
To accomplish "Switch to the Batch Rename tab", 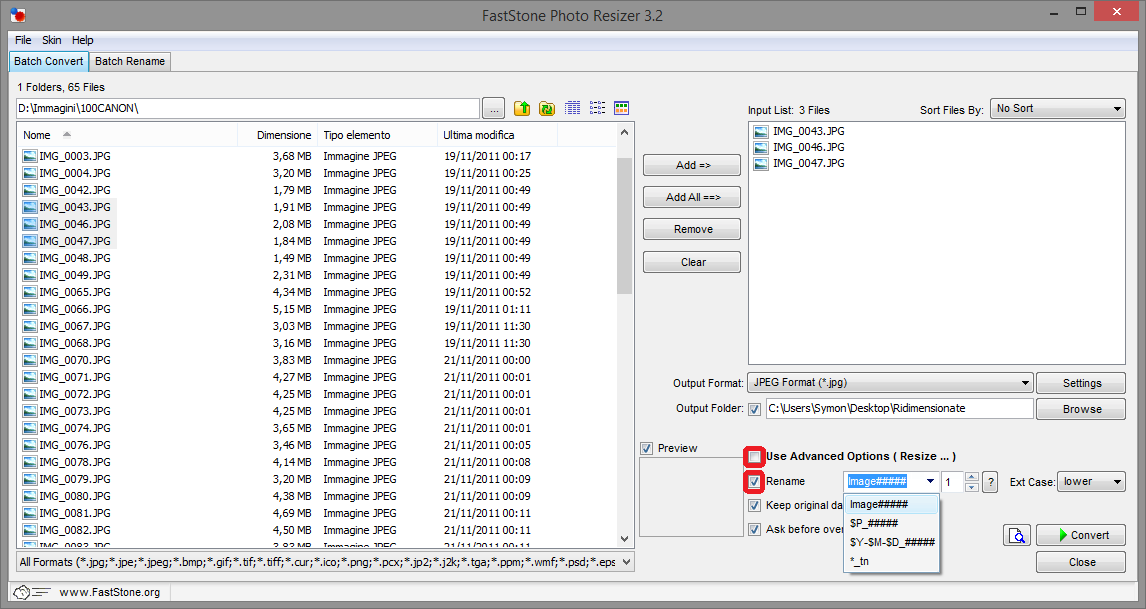I will point(130,61).
